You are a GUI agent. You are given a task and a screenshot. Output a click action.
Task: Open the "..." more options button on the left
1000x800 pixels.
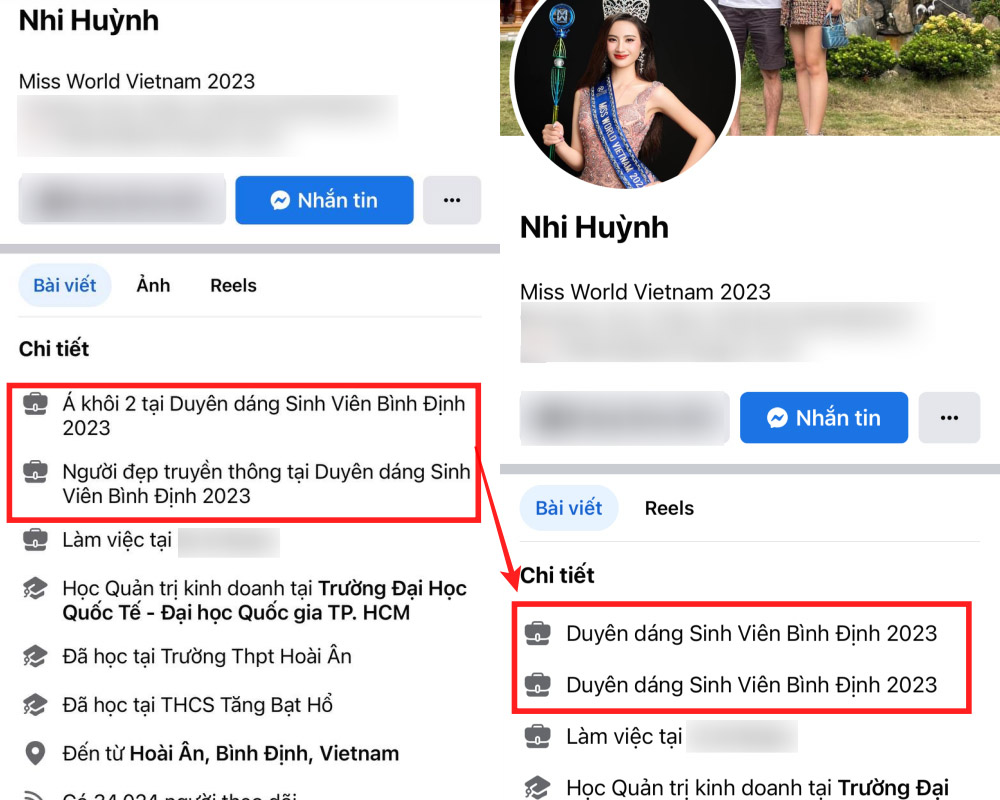[x=451, y=199]
